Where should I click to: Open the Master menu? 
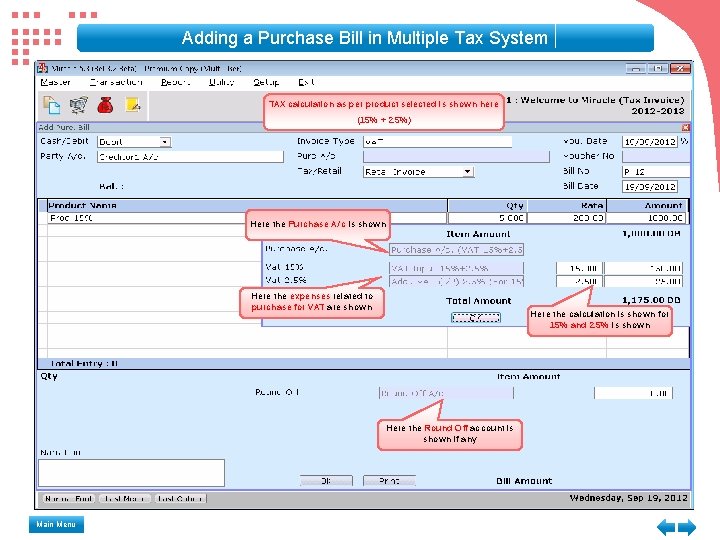pos(56,82)
